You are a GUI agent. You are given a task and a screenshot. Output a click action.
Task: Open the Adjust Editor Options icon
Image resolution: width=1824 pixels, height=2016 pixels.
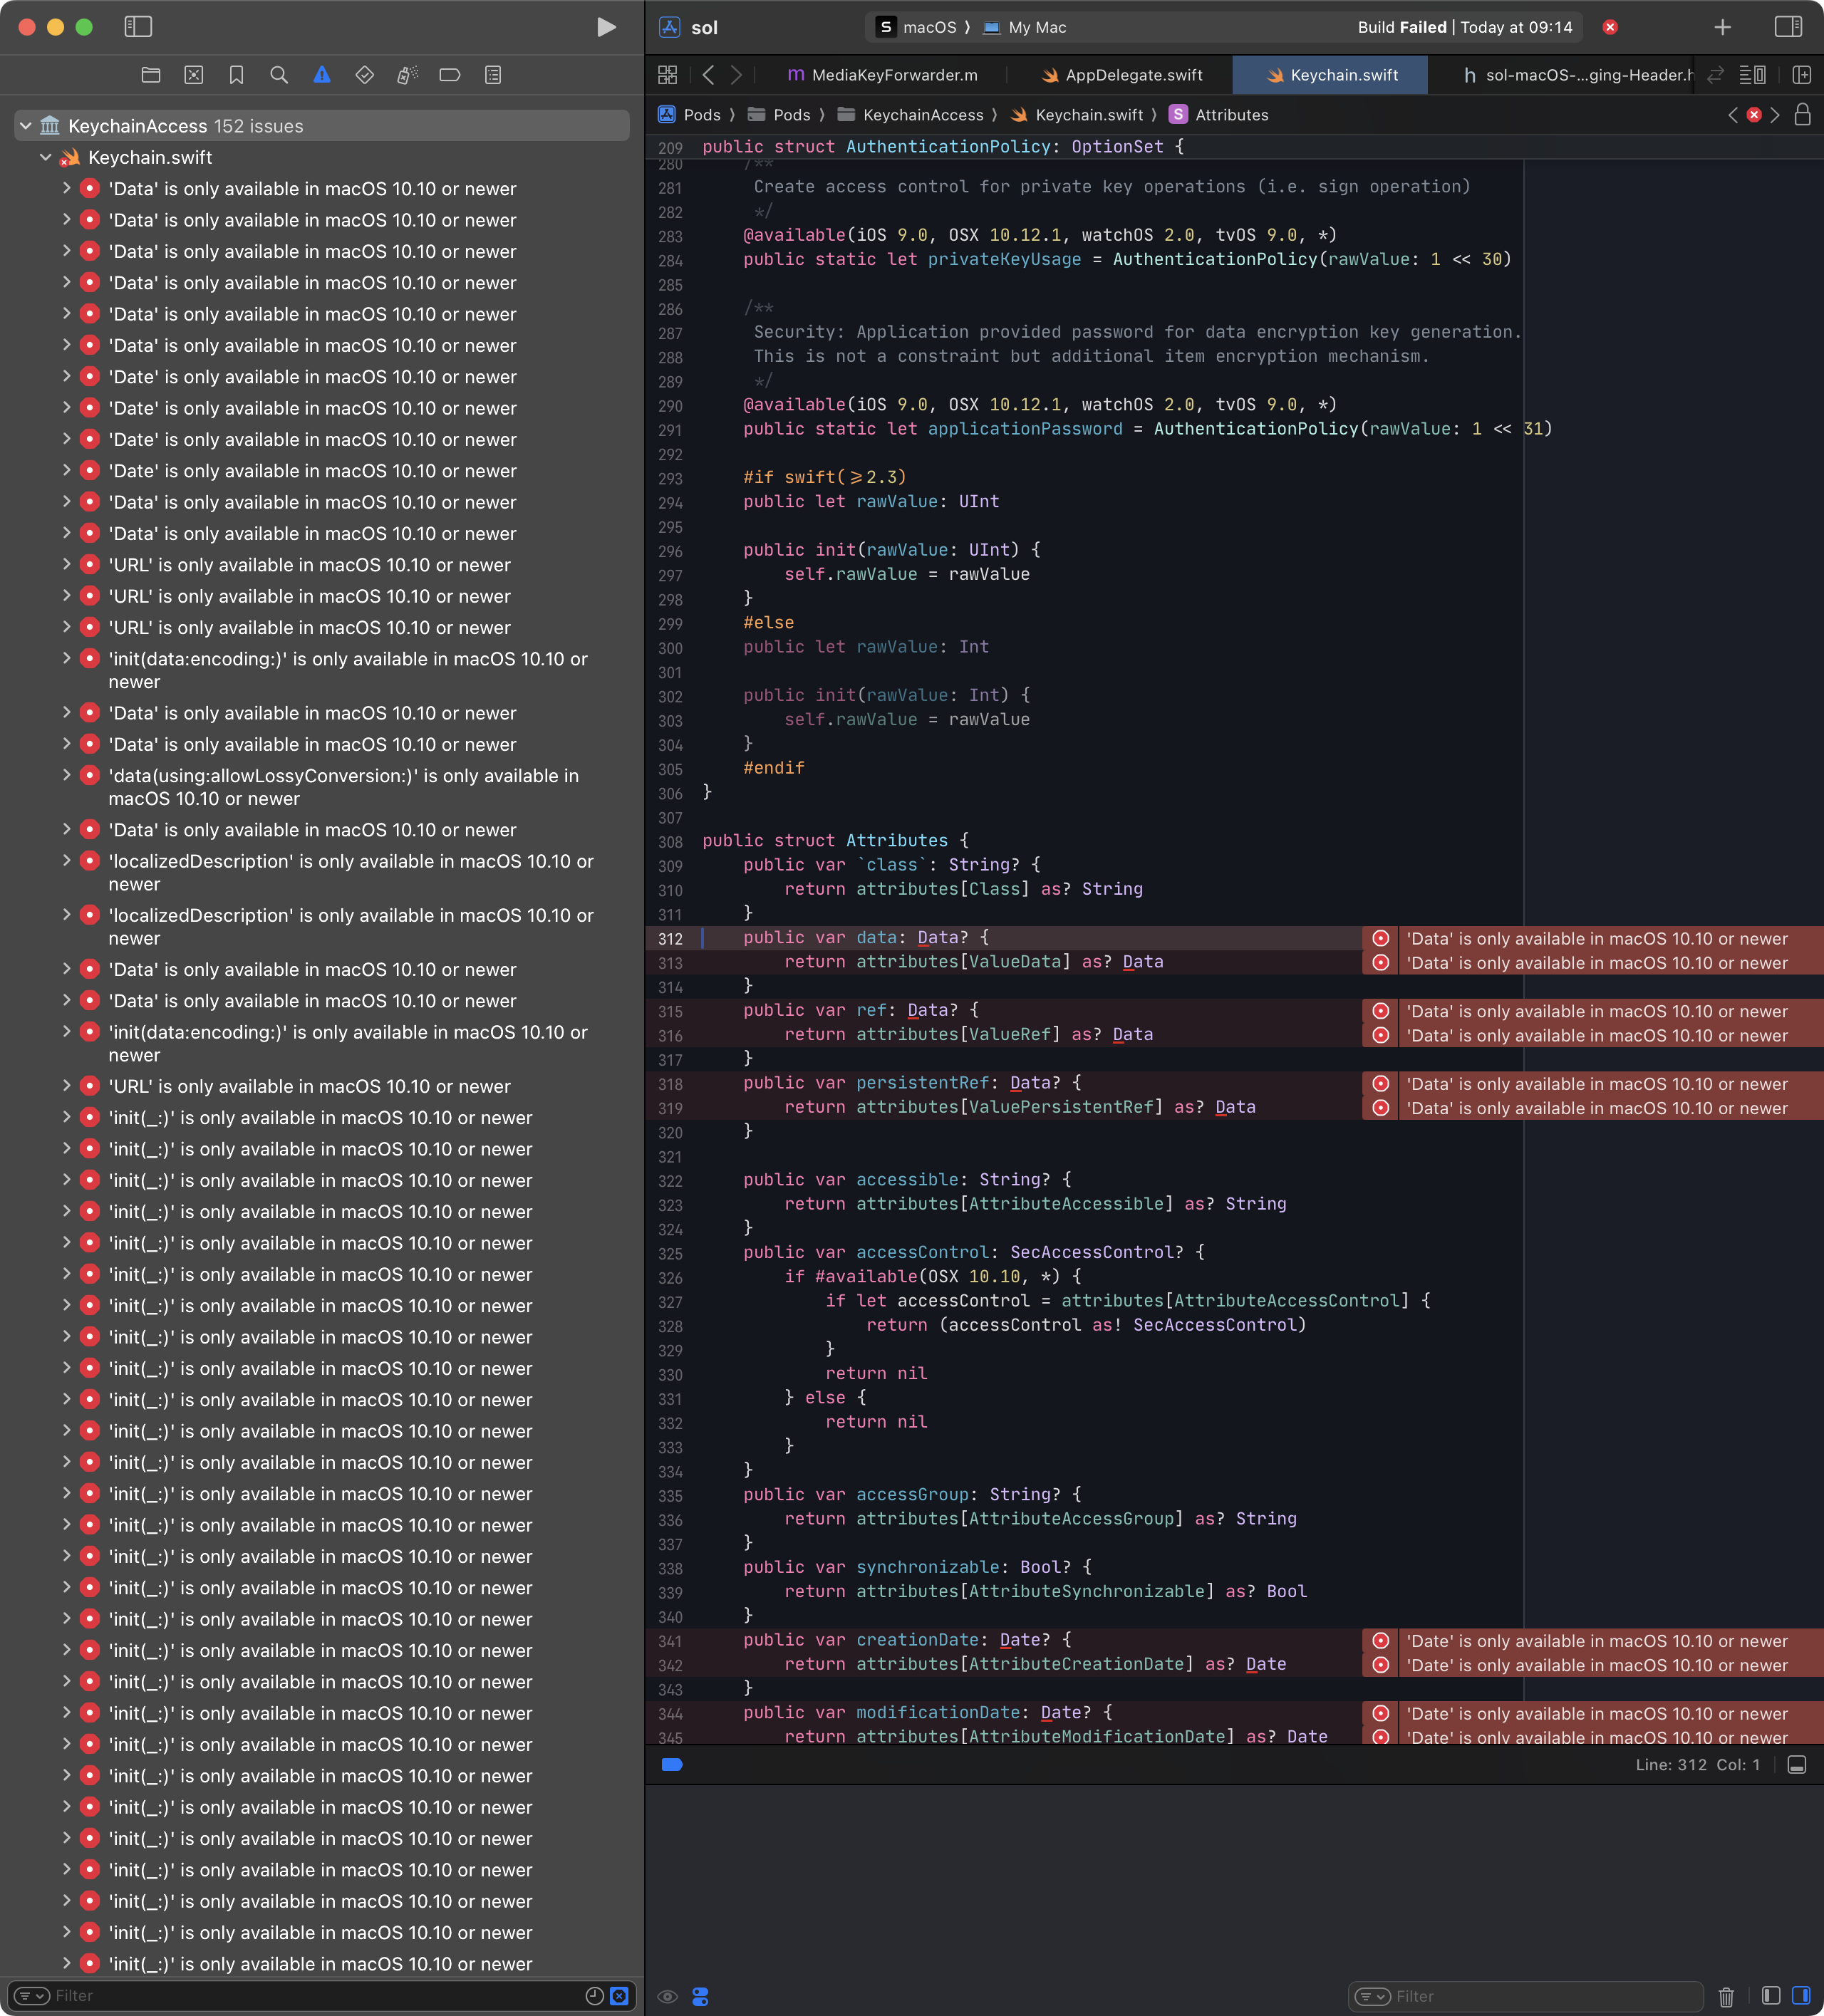point(1753,74)
